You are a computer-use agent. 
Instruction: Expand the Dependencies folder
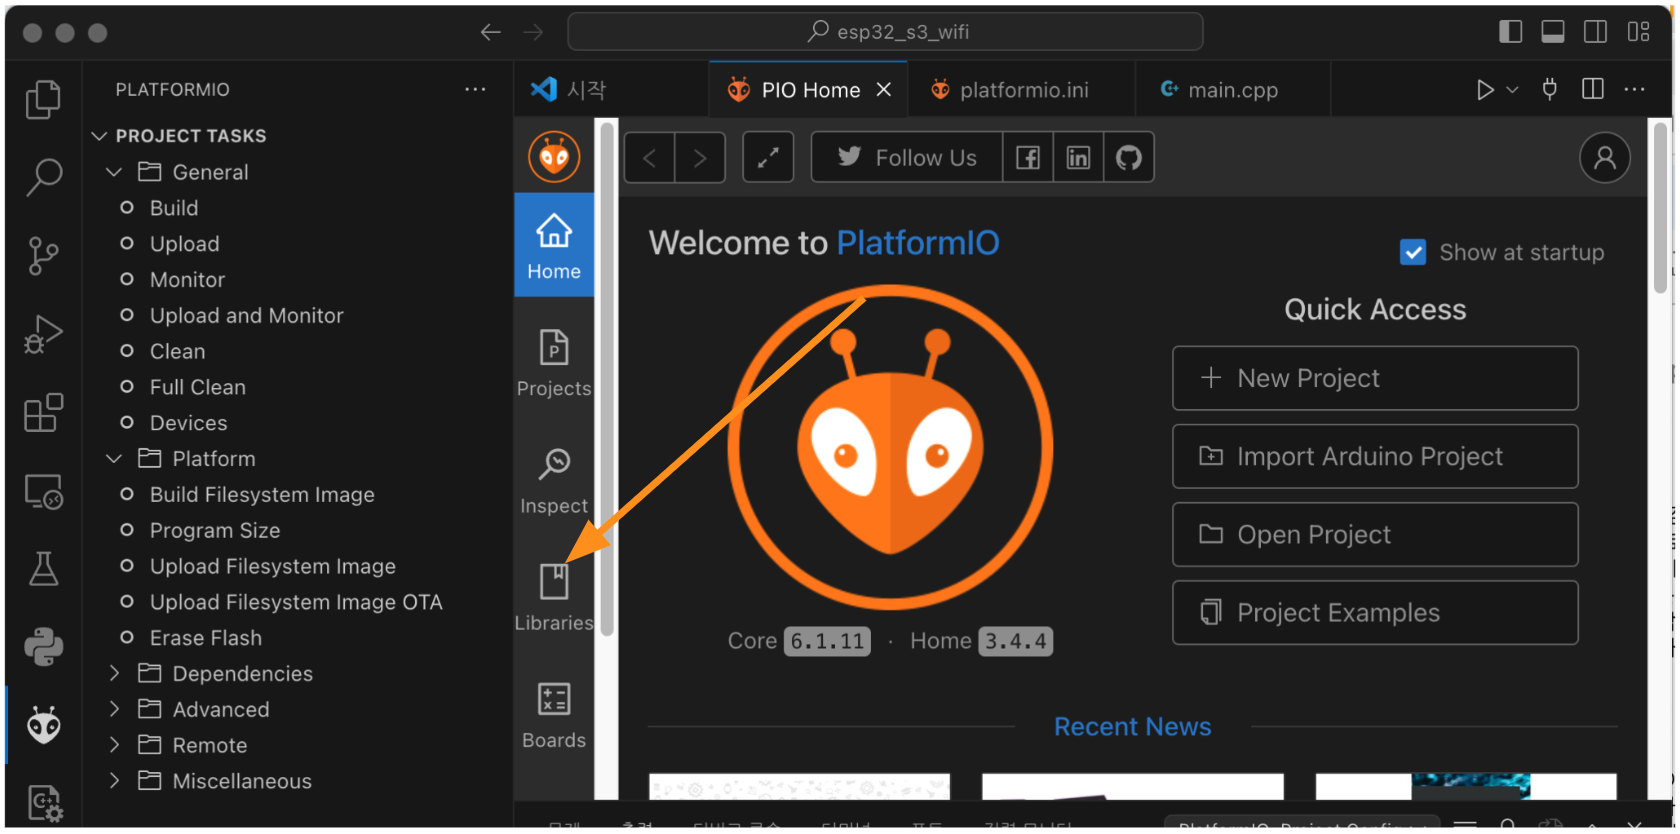pyautogui.click(x=114, y=674)
